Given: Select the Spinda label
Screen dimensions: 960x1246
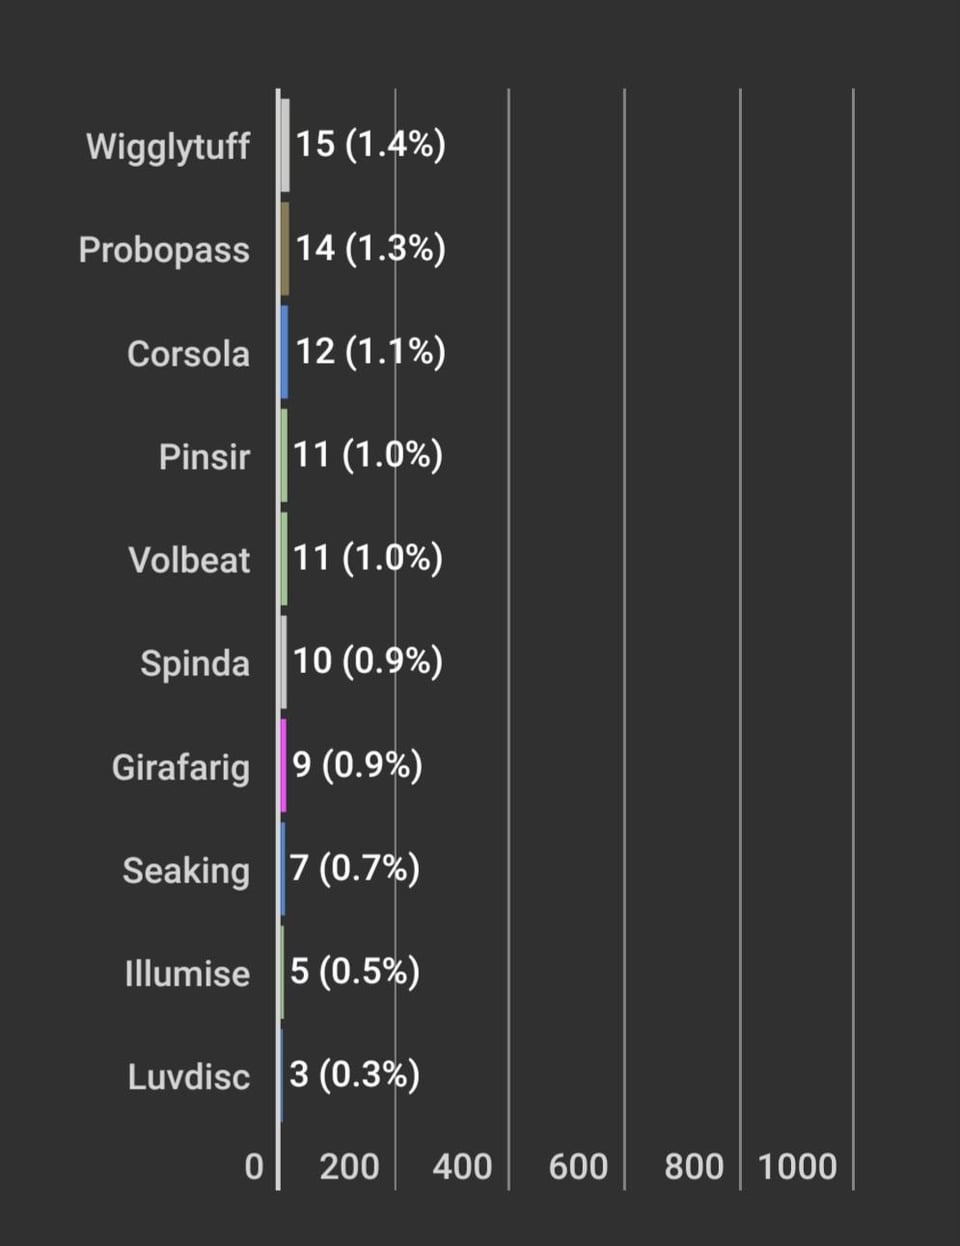Looking at the screenshot, I should pyautogui.click(x=195, y=664).
